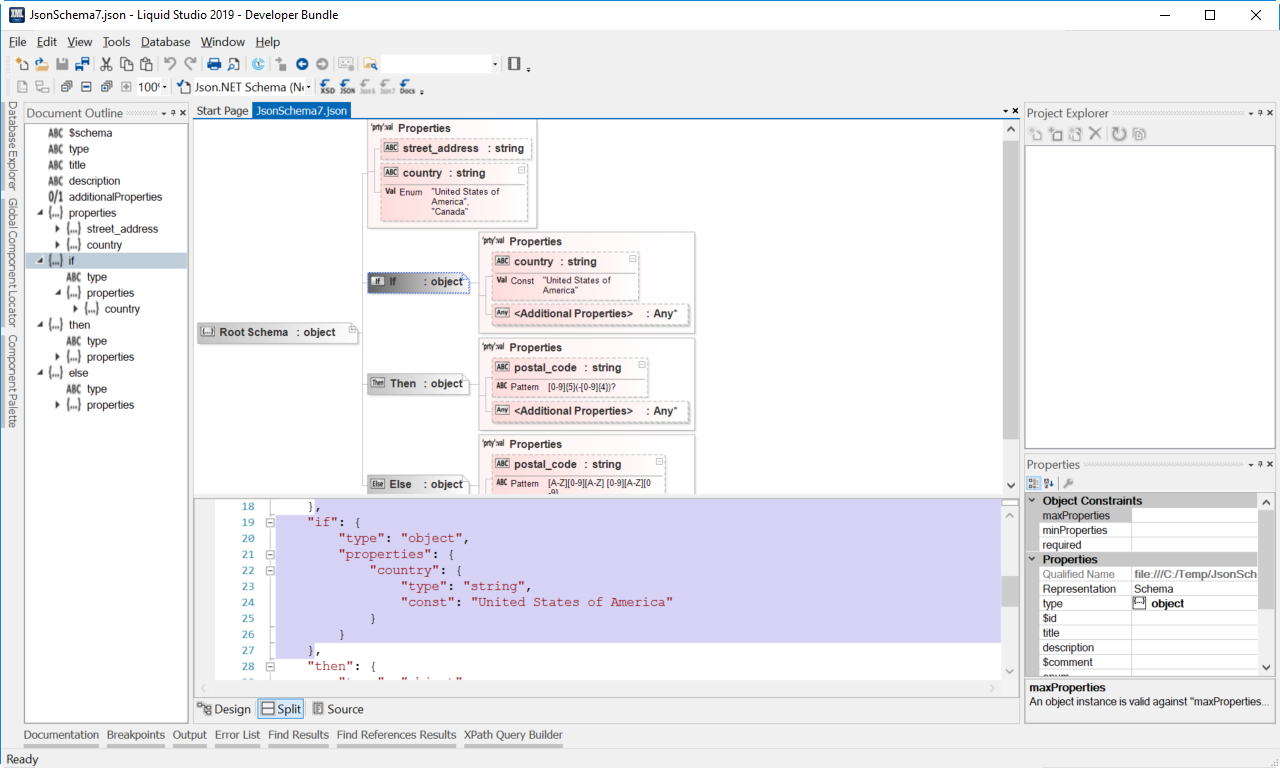
Task: Click the Redo icon on the toolbar
Action: tap(191, 63)
